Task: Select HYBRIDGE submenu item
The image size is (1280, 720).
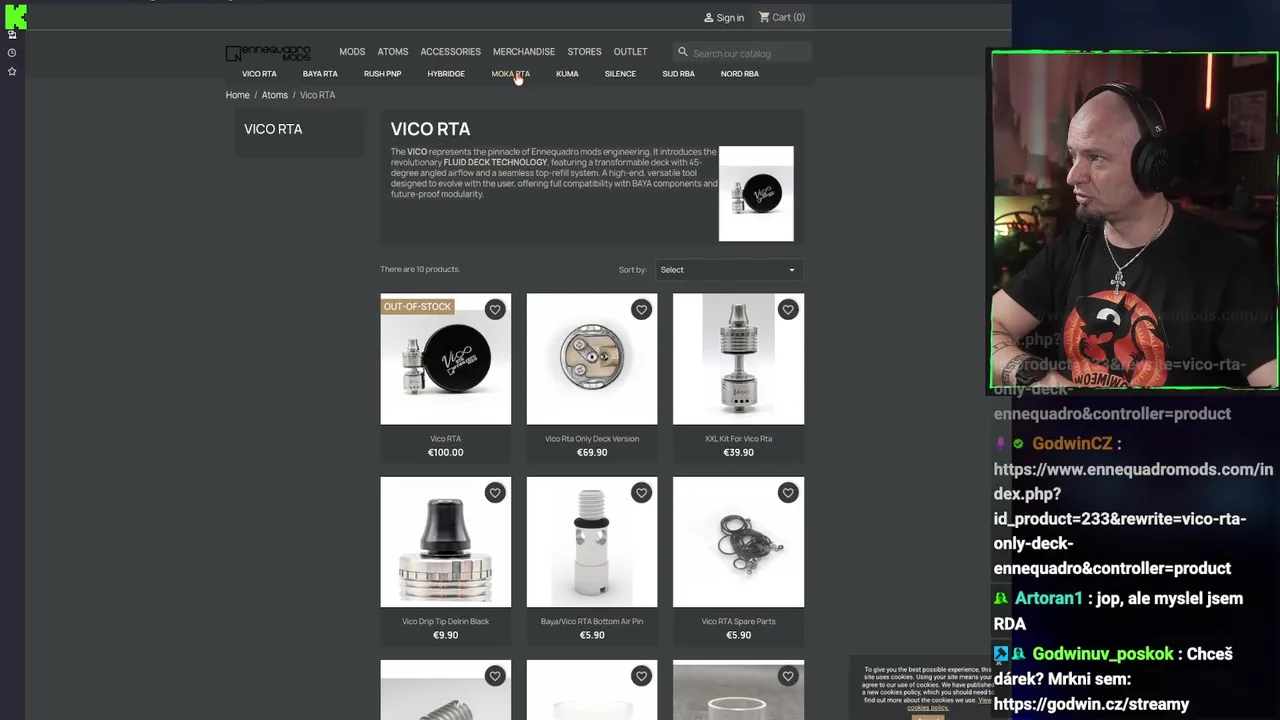Action: click(446, 74)
